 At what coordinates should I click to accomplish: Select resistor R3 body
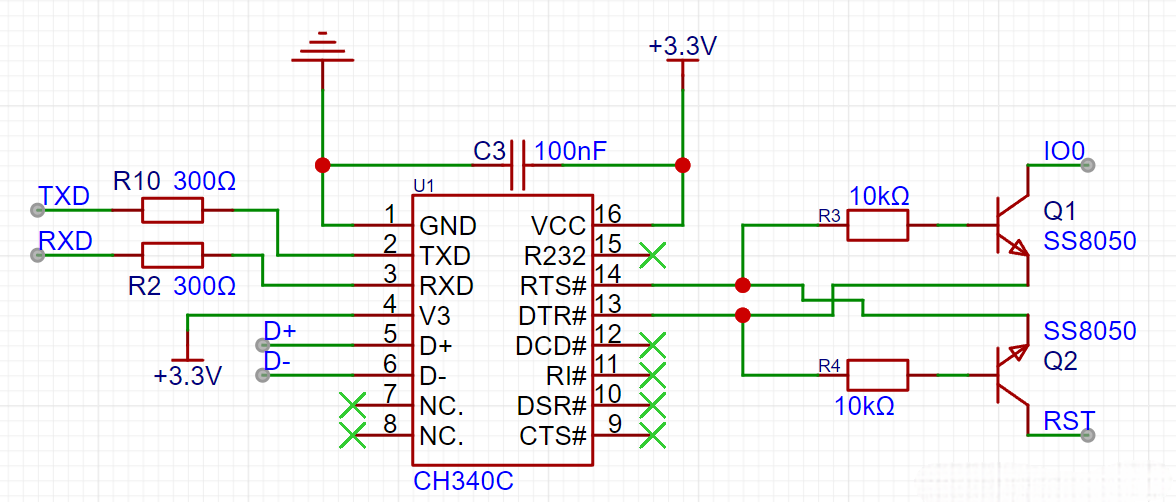877,225
